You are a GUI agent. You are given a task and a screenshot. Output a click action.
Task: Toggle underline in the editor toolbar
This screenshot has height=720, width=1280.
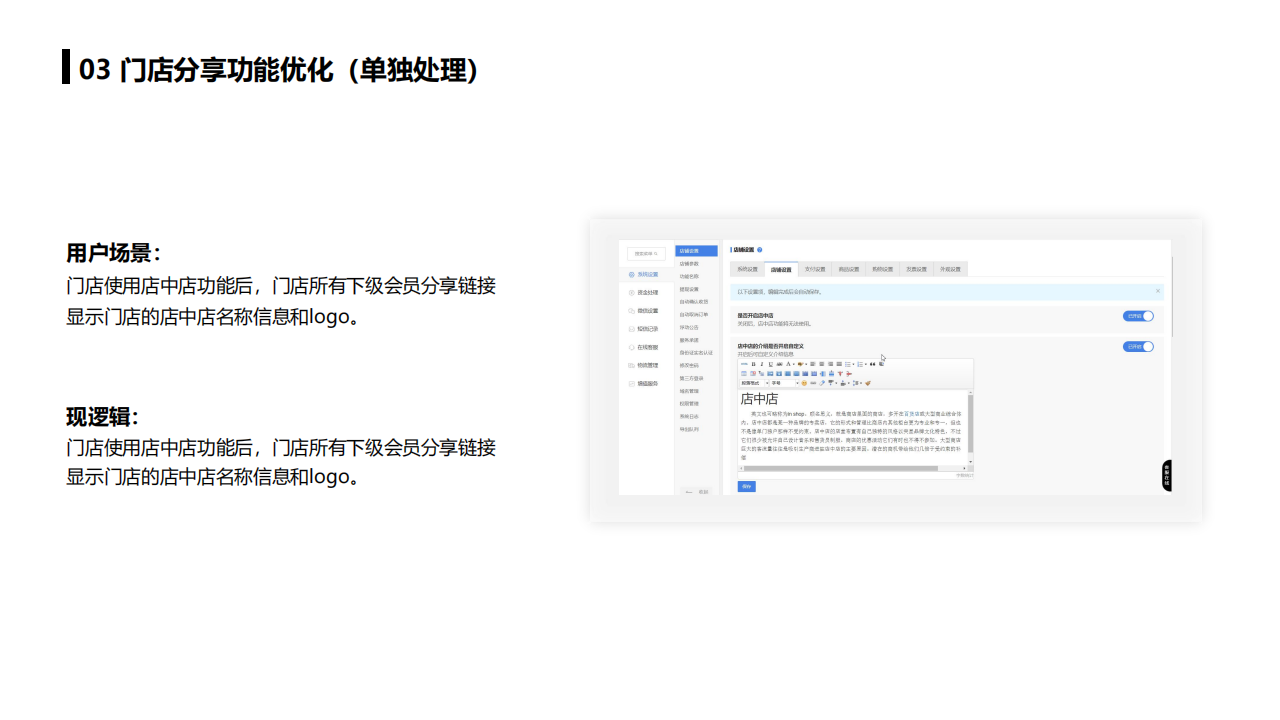click(770, 364)
